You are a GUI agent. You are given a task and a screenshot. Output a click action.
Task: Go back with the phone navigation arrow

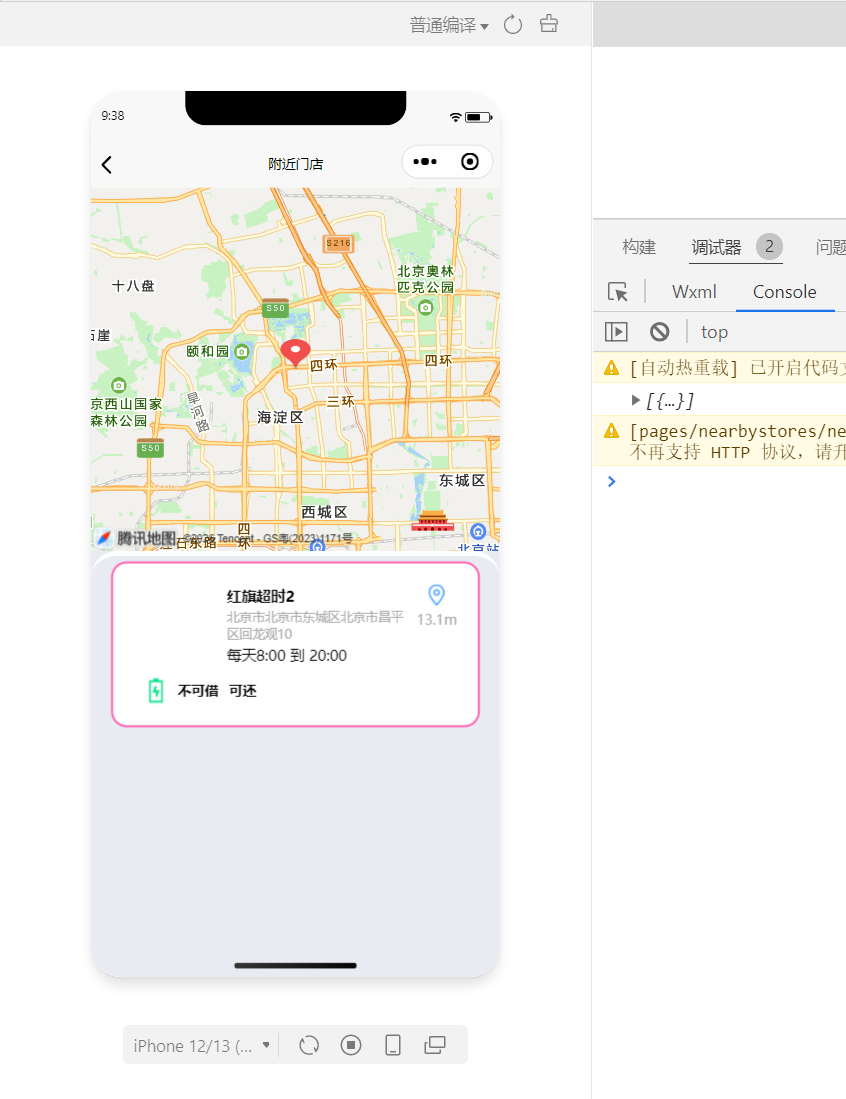pos(107,165)
